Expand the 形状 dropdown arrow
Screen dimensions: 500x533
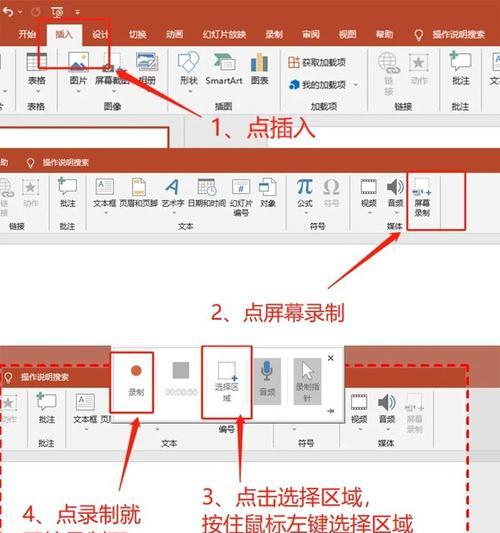coord(189,91)
